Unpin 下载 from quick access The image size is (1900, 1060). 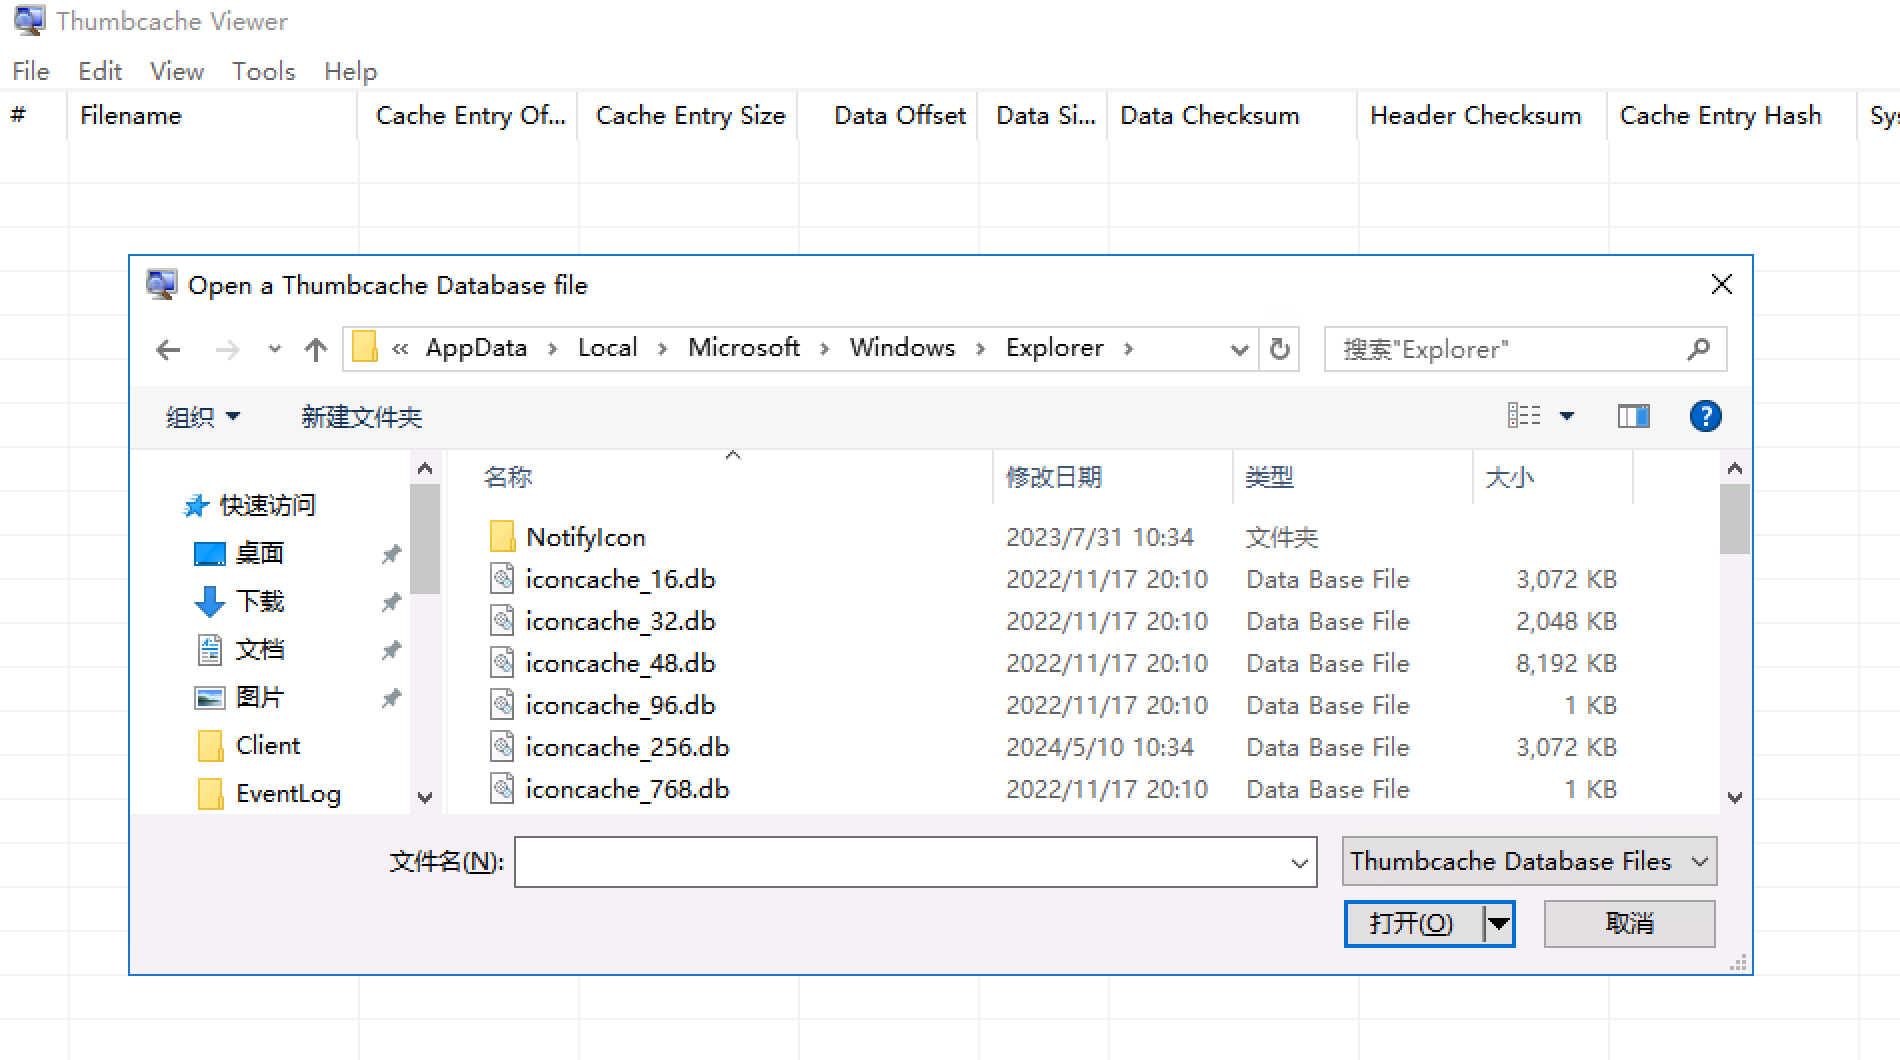pos(391,601)
